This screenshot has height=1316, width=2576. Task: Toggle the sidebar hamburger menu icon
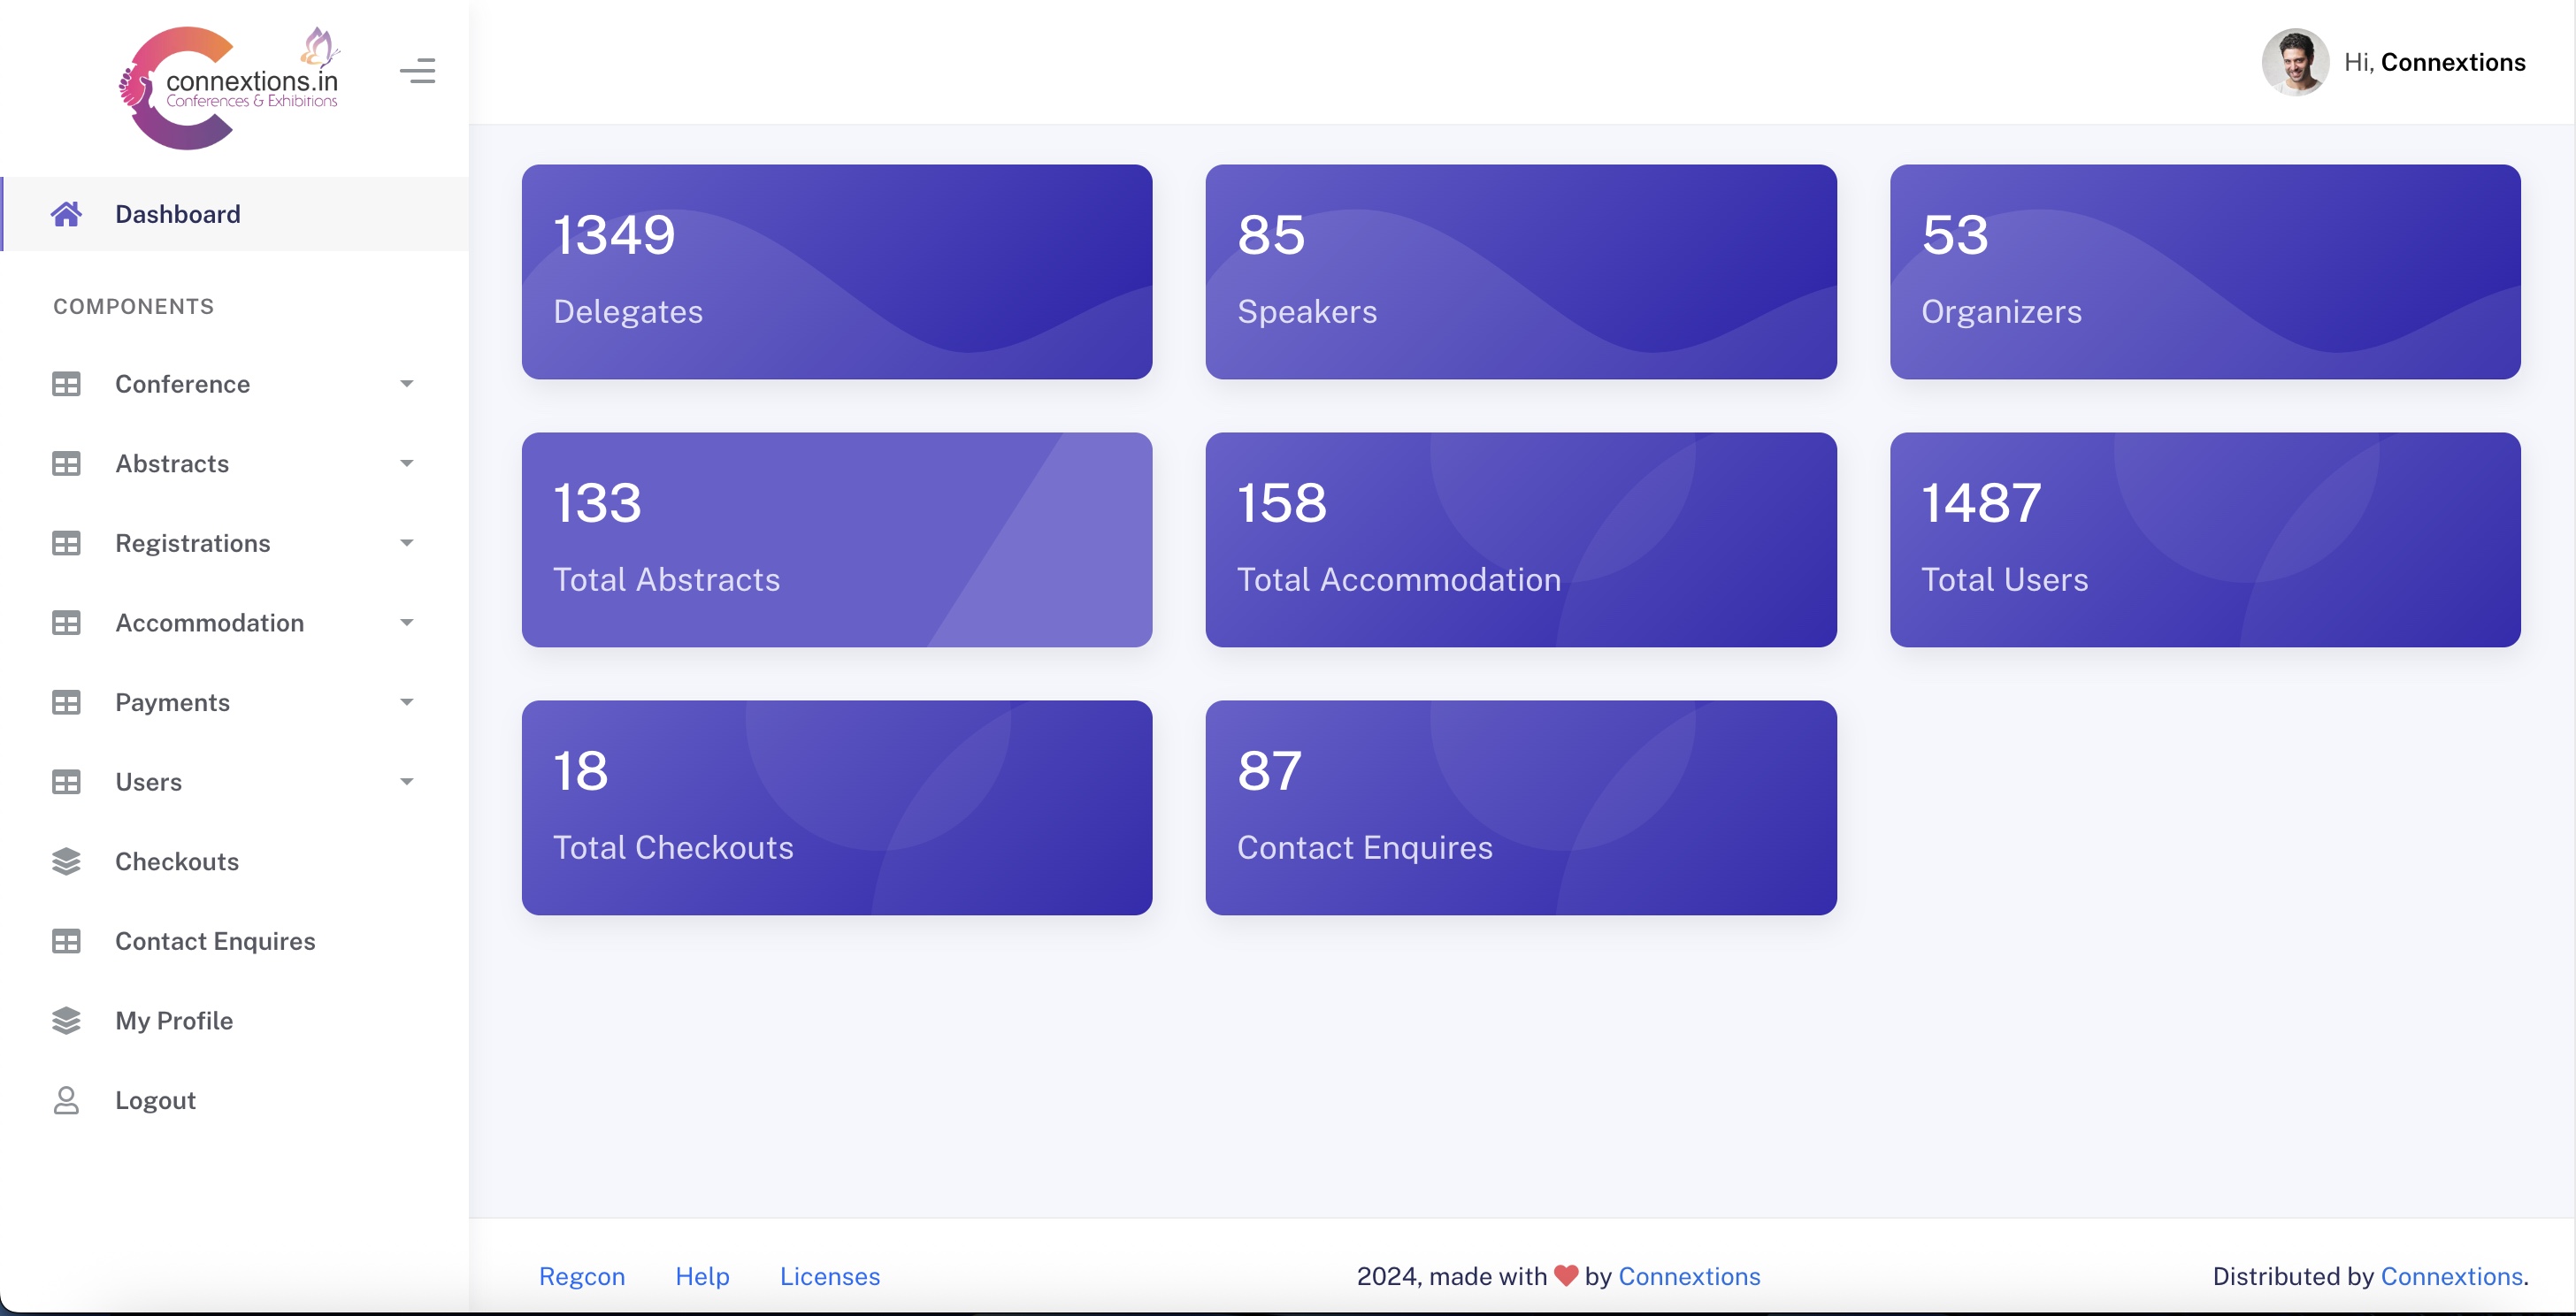pos(417,71)
